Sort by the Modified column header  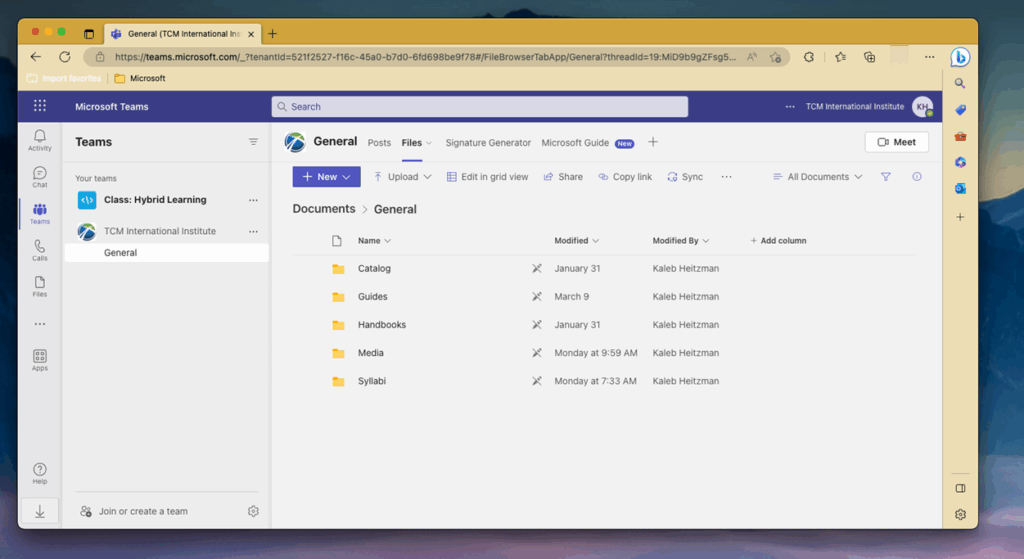coord(576,241)
